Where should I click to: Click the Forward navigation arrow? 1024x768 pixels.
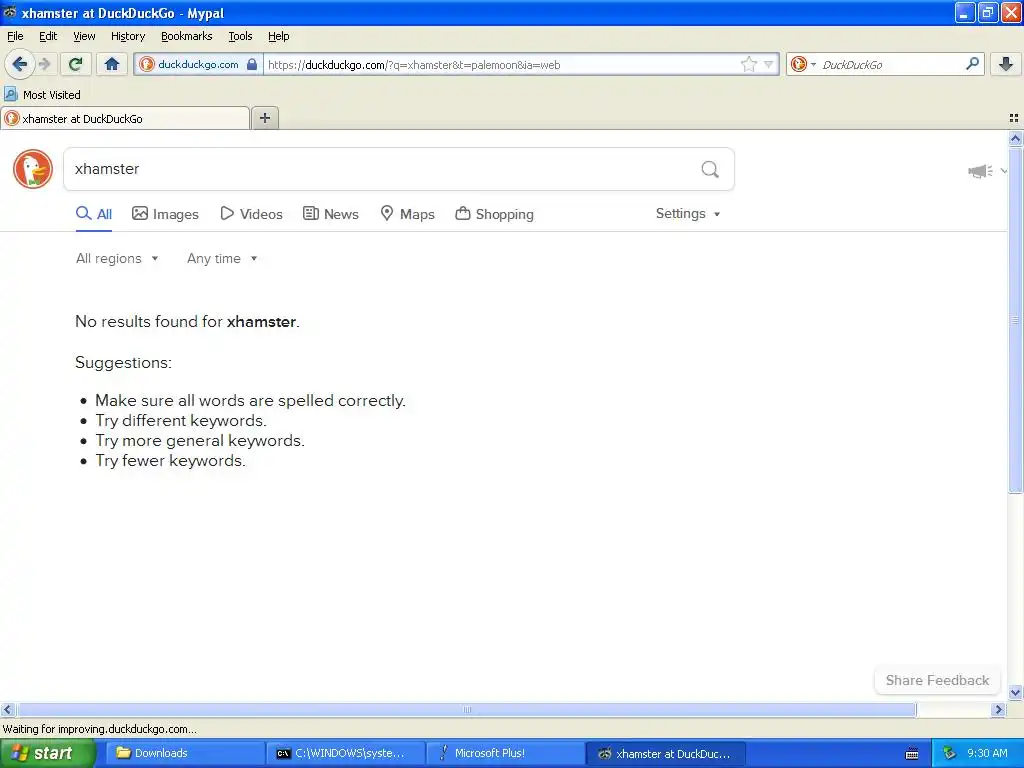tap(45, 64)
